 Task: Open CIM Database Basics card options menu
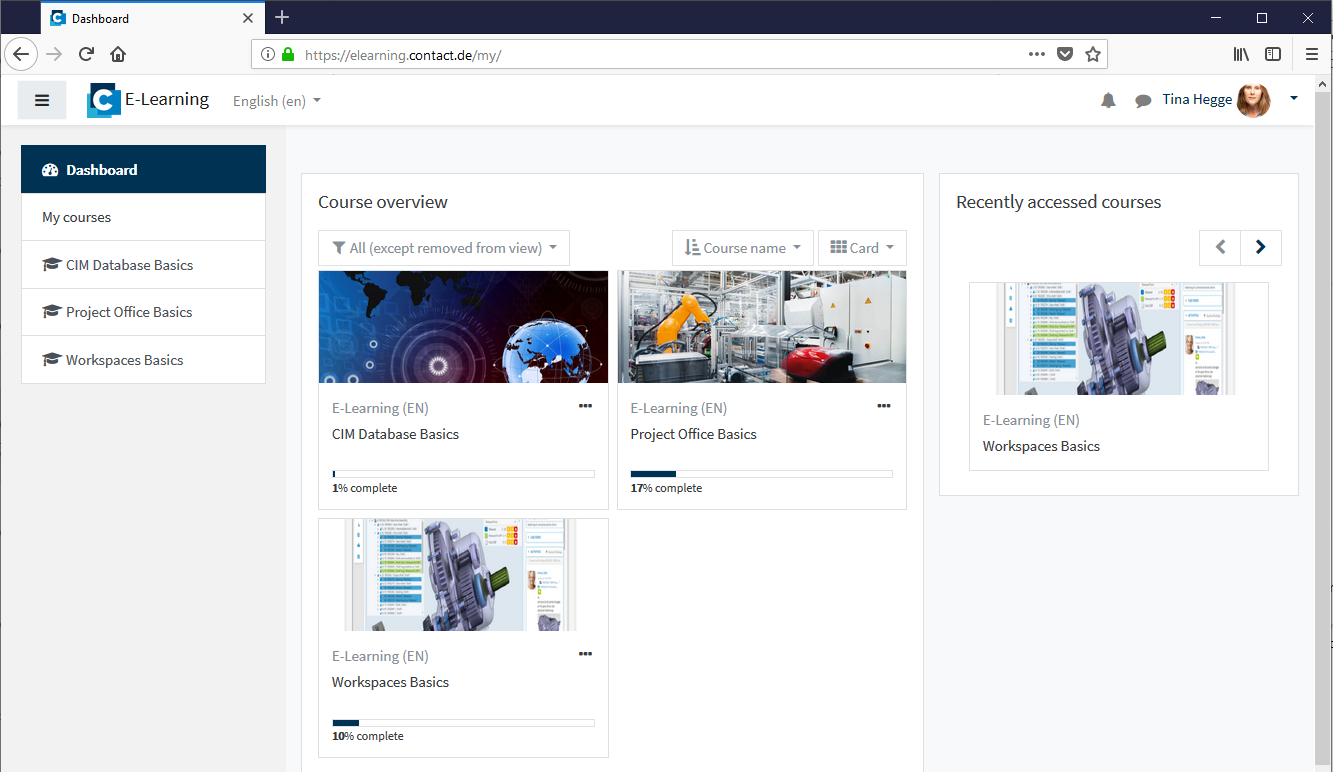click(x=585, y=406)
